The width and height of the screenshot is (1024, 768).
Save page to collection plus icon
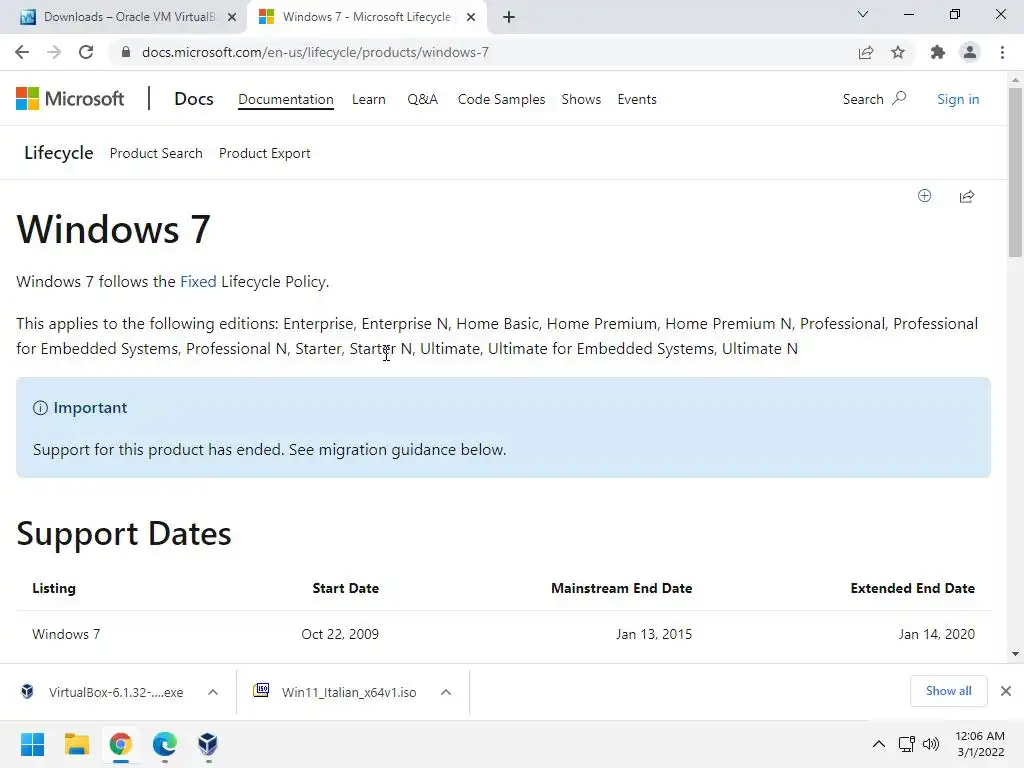pos(924,196)
